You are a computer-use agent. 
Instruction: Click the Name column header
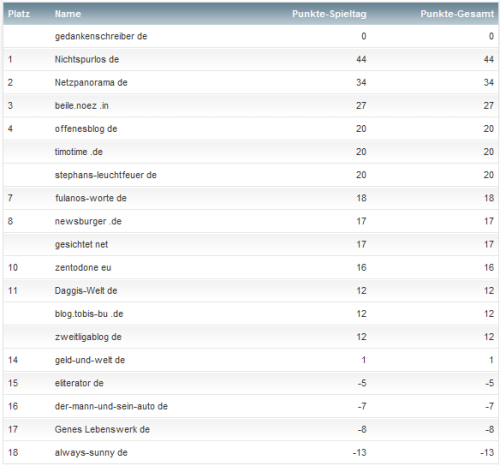[x=68, y=14]
